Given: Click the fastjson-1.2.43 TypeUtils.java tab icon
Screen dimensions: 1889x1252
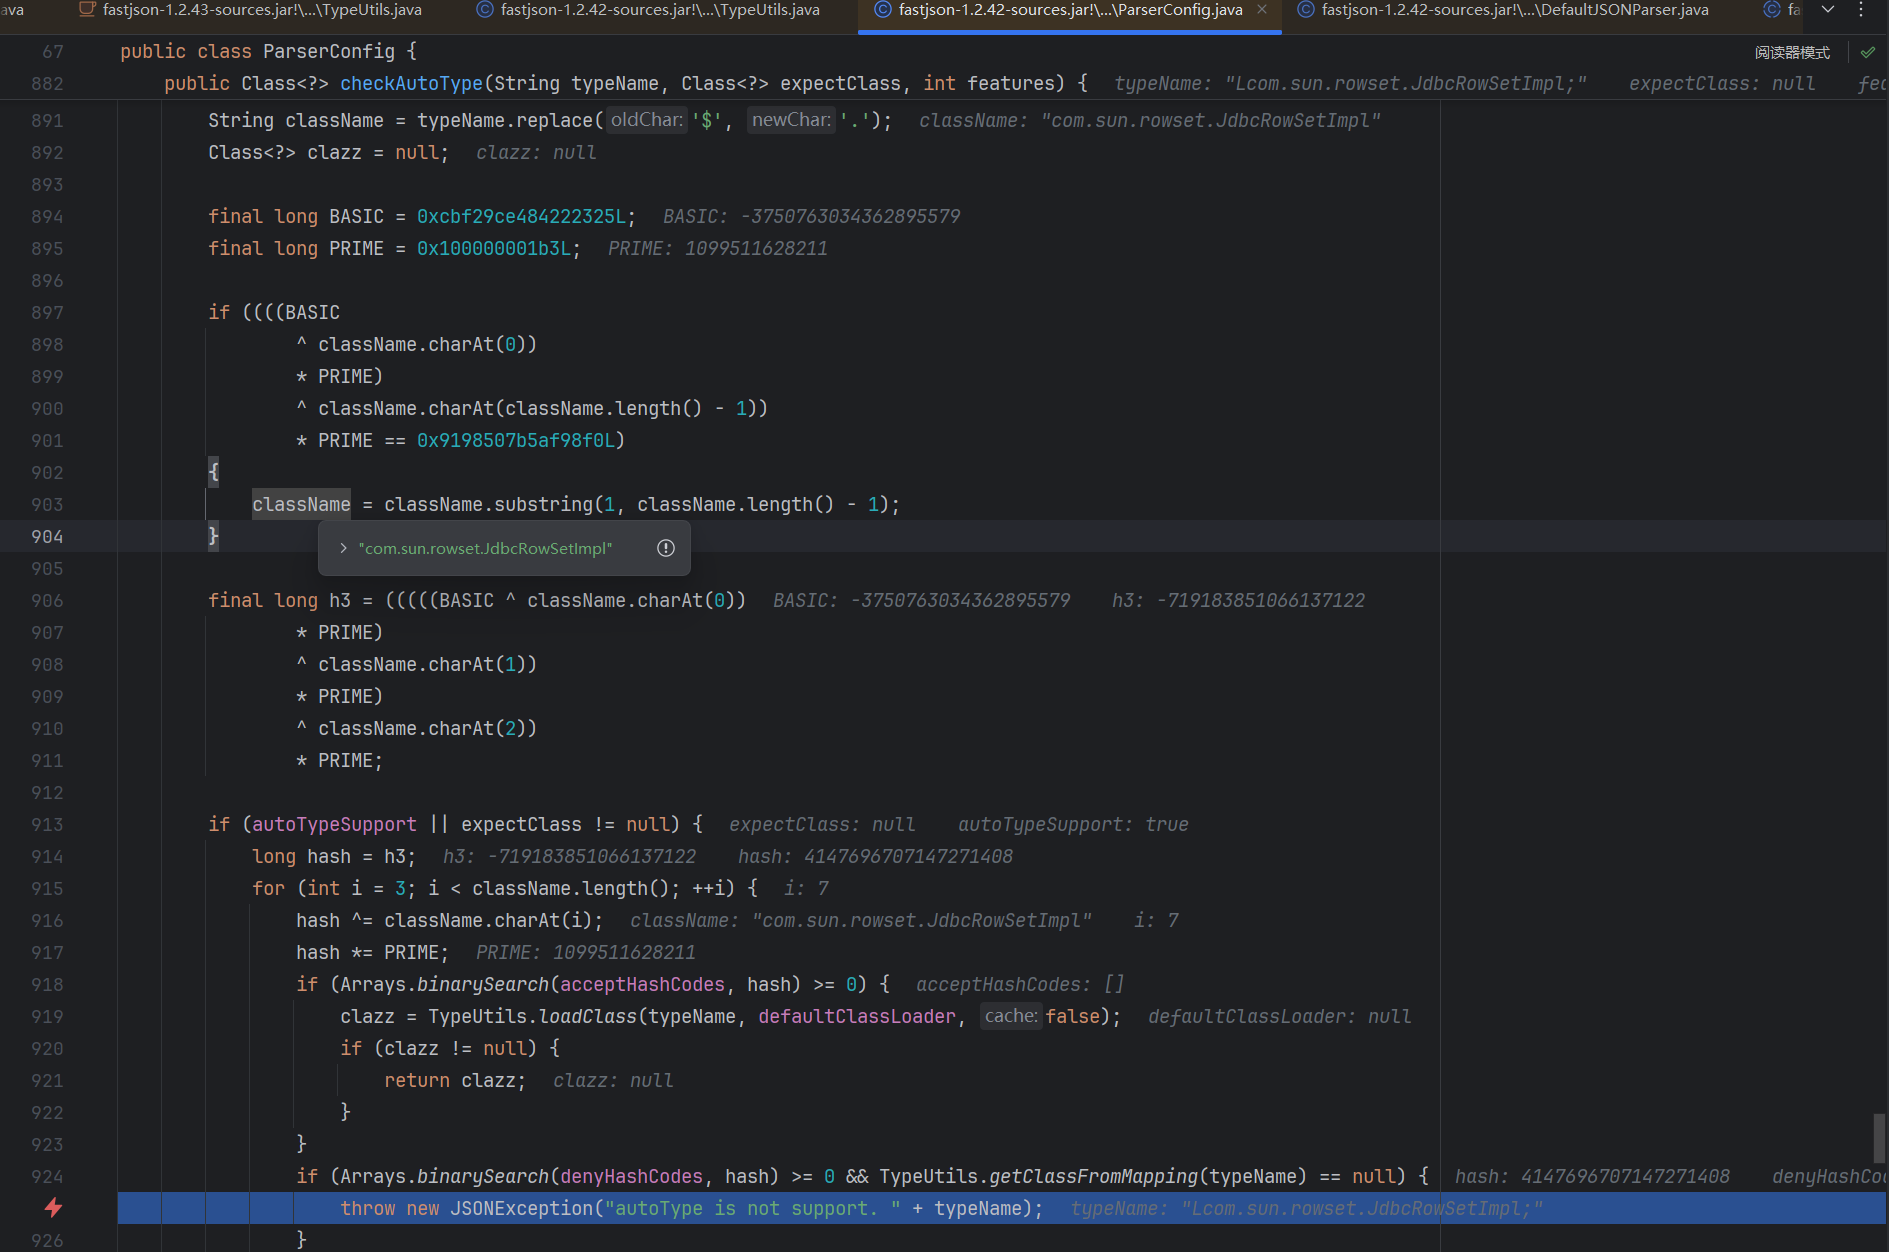Looking at the screenshot, I should pos(87,10).
